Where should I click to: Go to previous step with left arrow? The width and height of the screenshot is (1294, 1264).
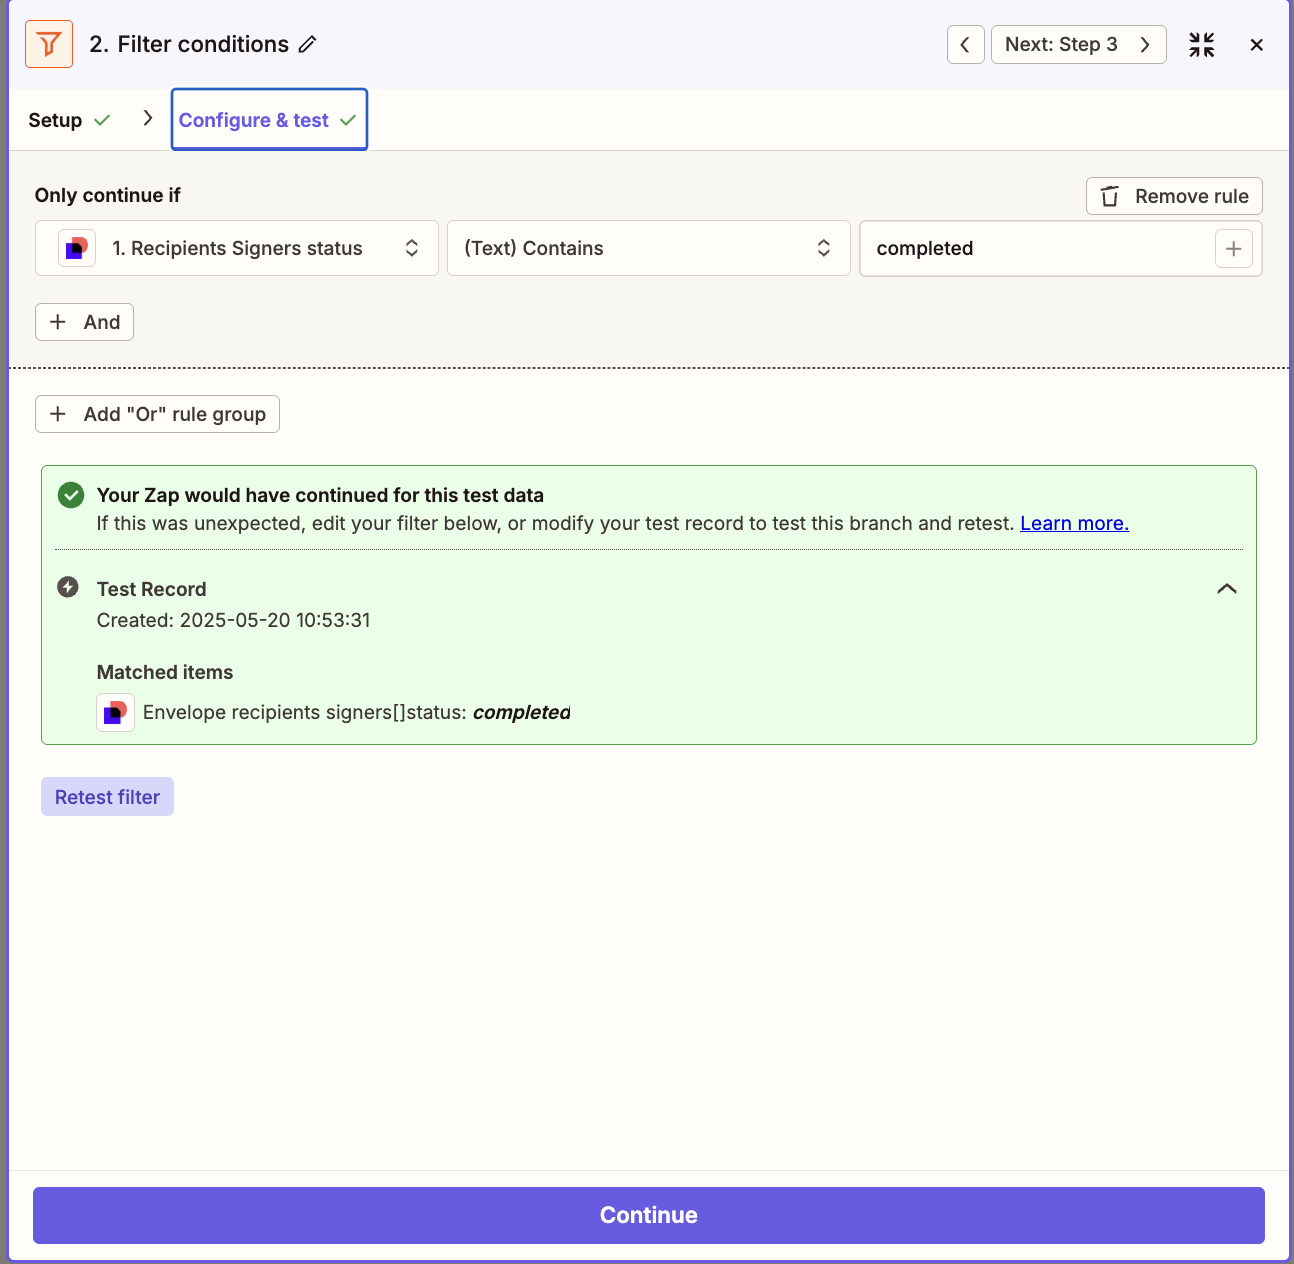pyautogui.click(x=965, y=44)
